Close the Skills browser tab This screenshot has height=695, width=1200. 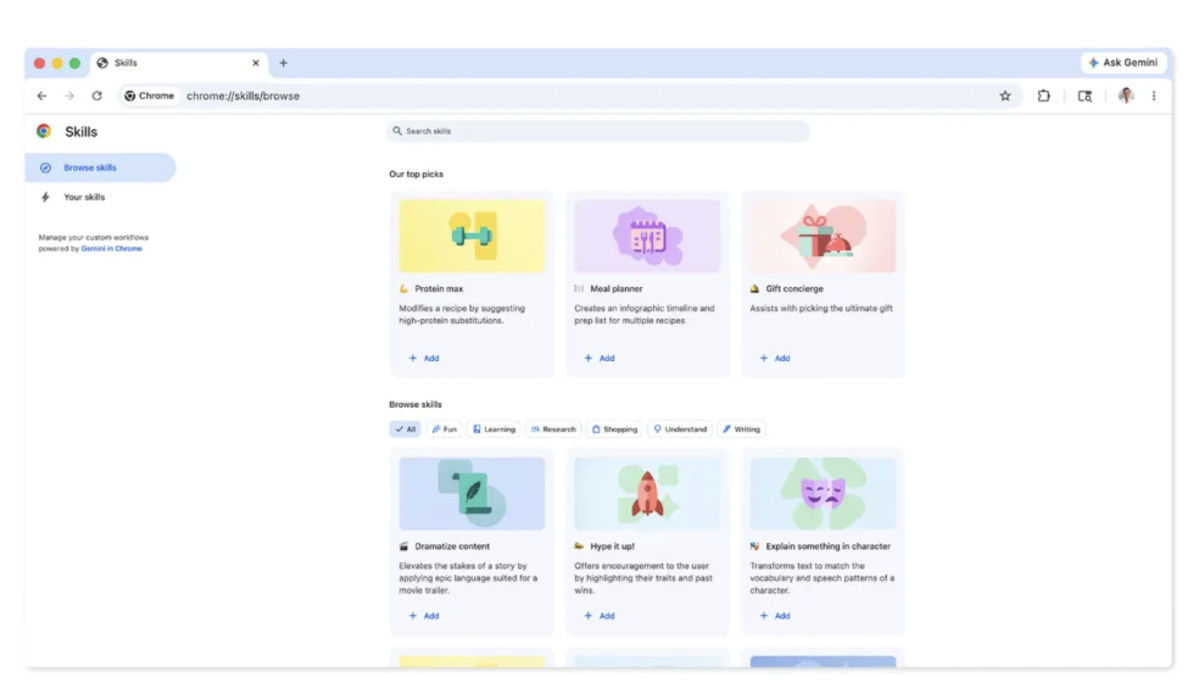(255, 63)
